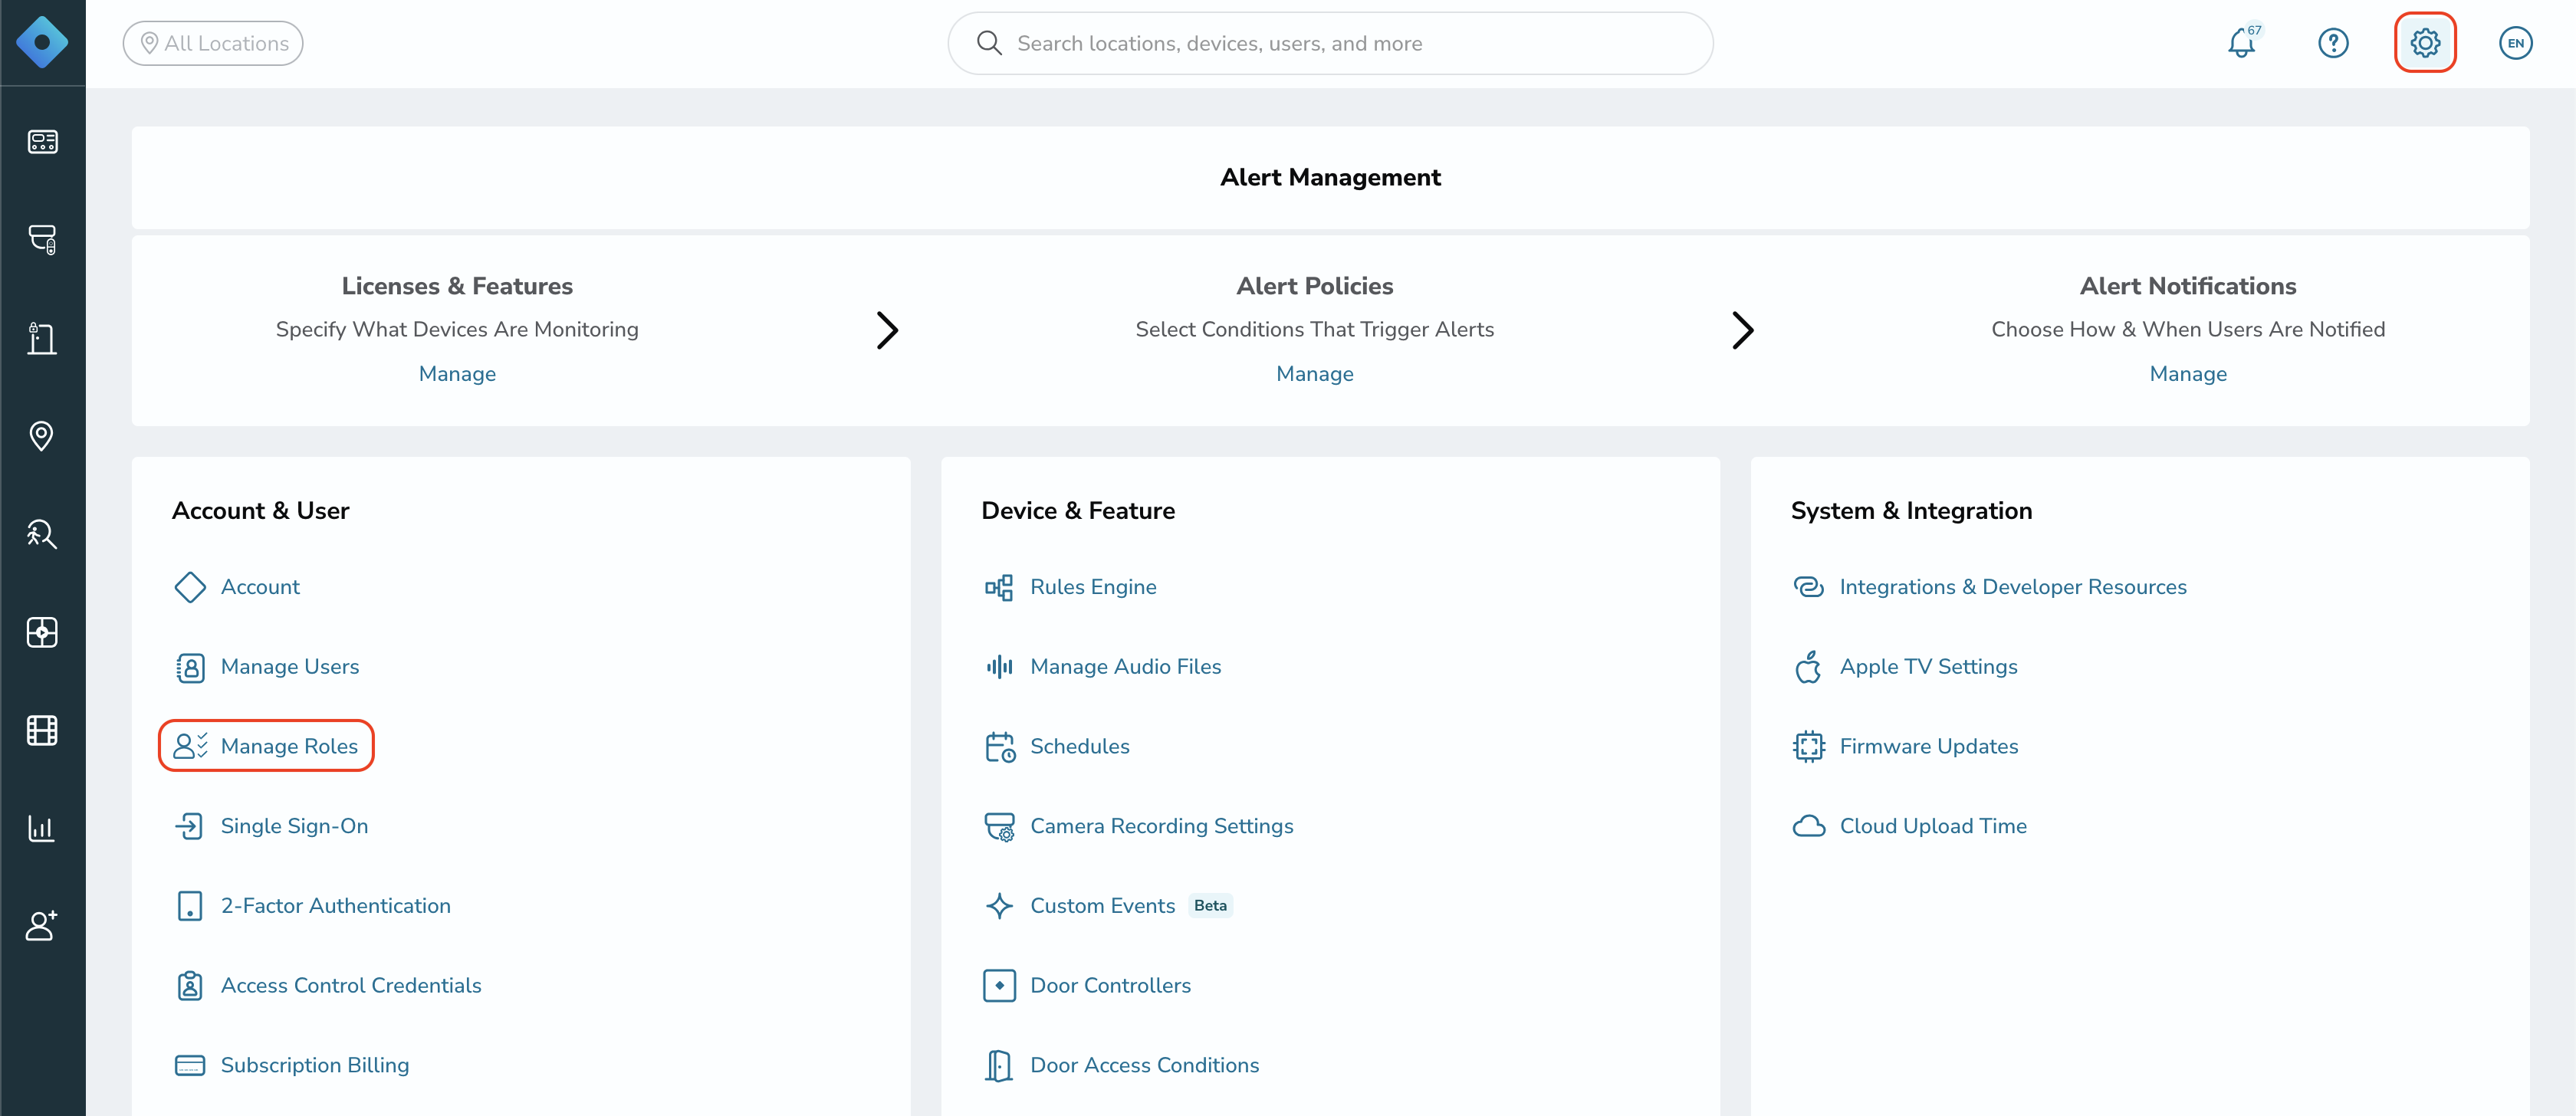Open the Access Control Credentials link
This screenshot has width=2576, height=1116.
point(351,986)
